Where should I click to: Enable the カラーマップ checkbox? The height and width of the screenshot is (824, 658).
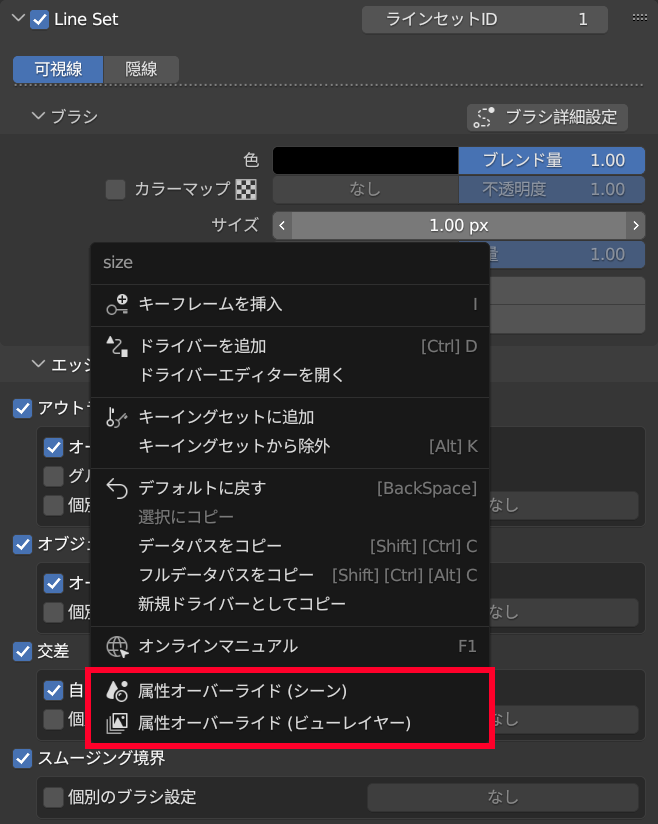pyautogui.click(x=116, y=189)
